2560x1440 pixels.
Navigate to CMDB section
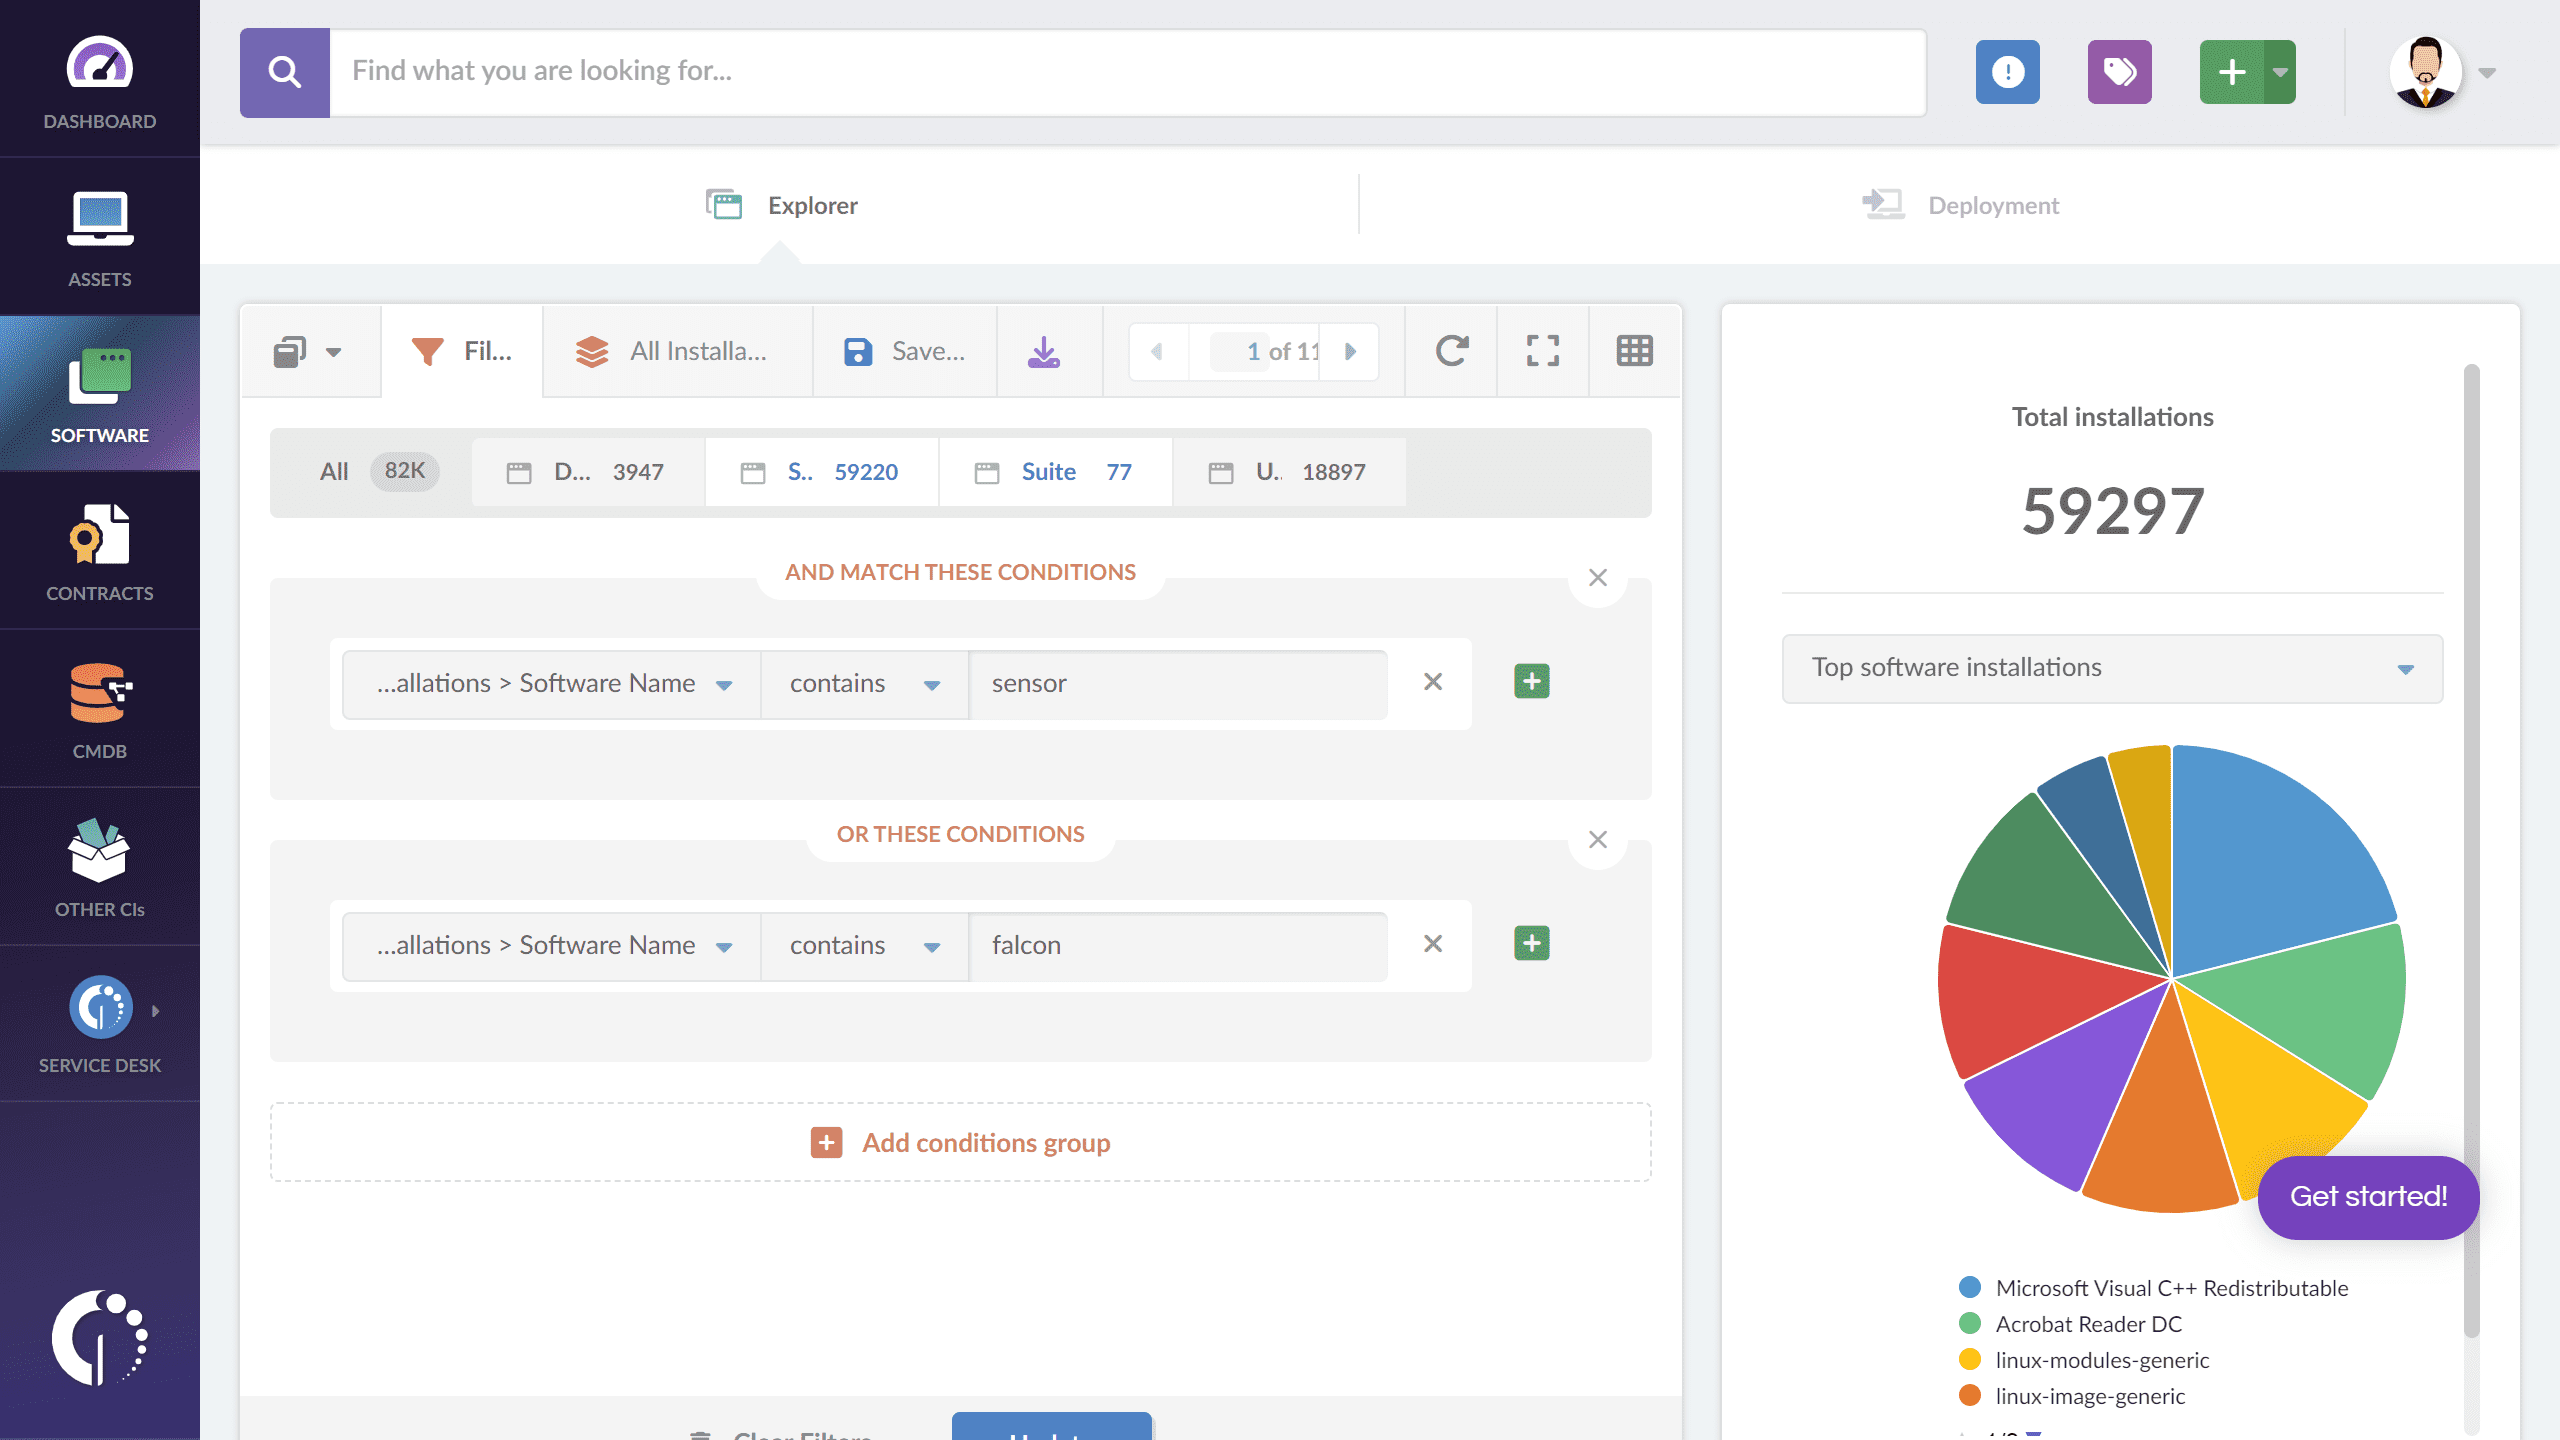coord(100,710)
